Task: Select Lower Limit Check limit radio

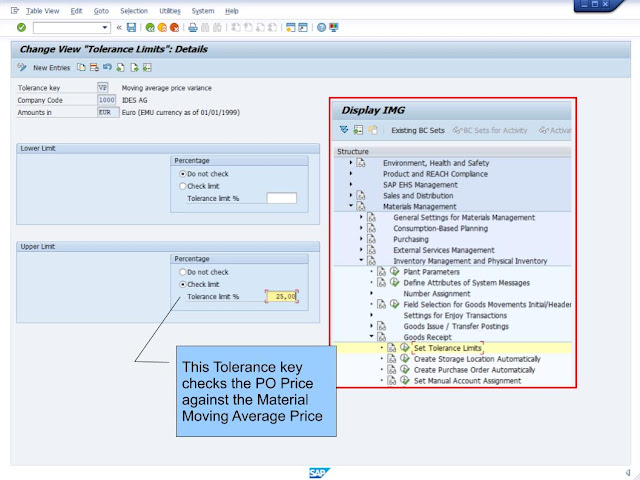Action: coord(182,186)
